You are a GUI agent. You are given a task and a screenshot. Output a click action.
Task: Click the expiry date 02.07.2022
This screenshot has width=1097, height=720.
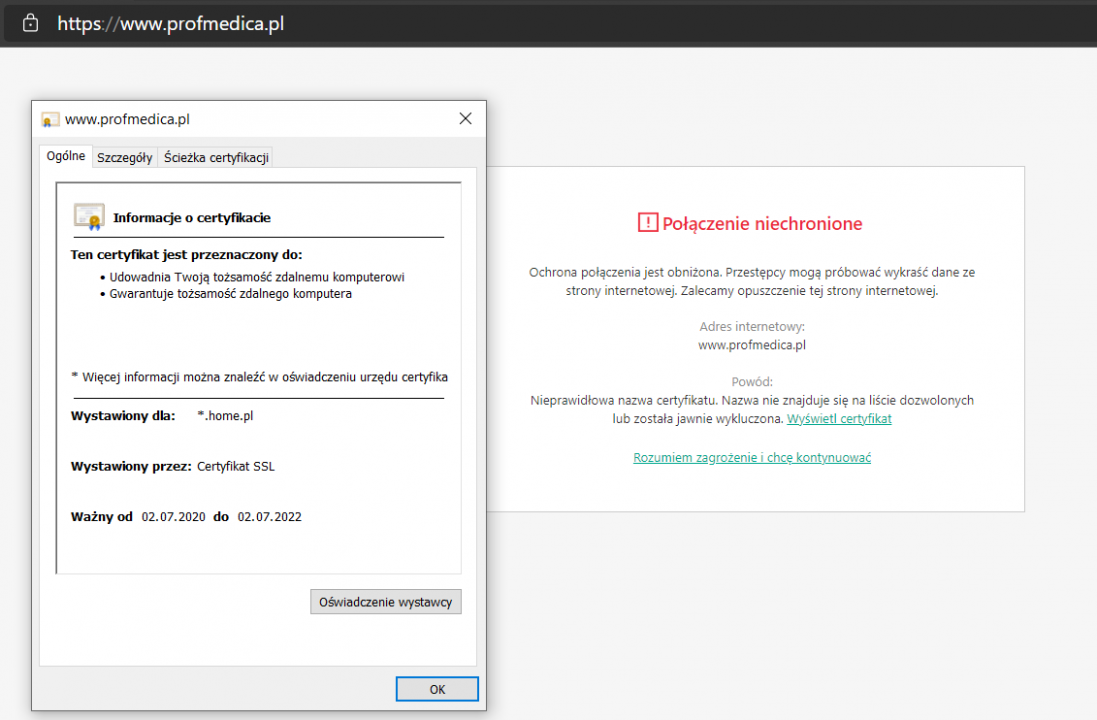tap(269, 517)
